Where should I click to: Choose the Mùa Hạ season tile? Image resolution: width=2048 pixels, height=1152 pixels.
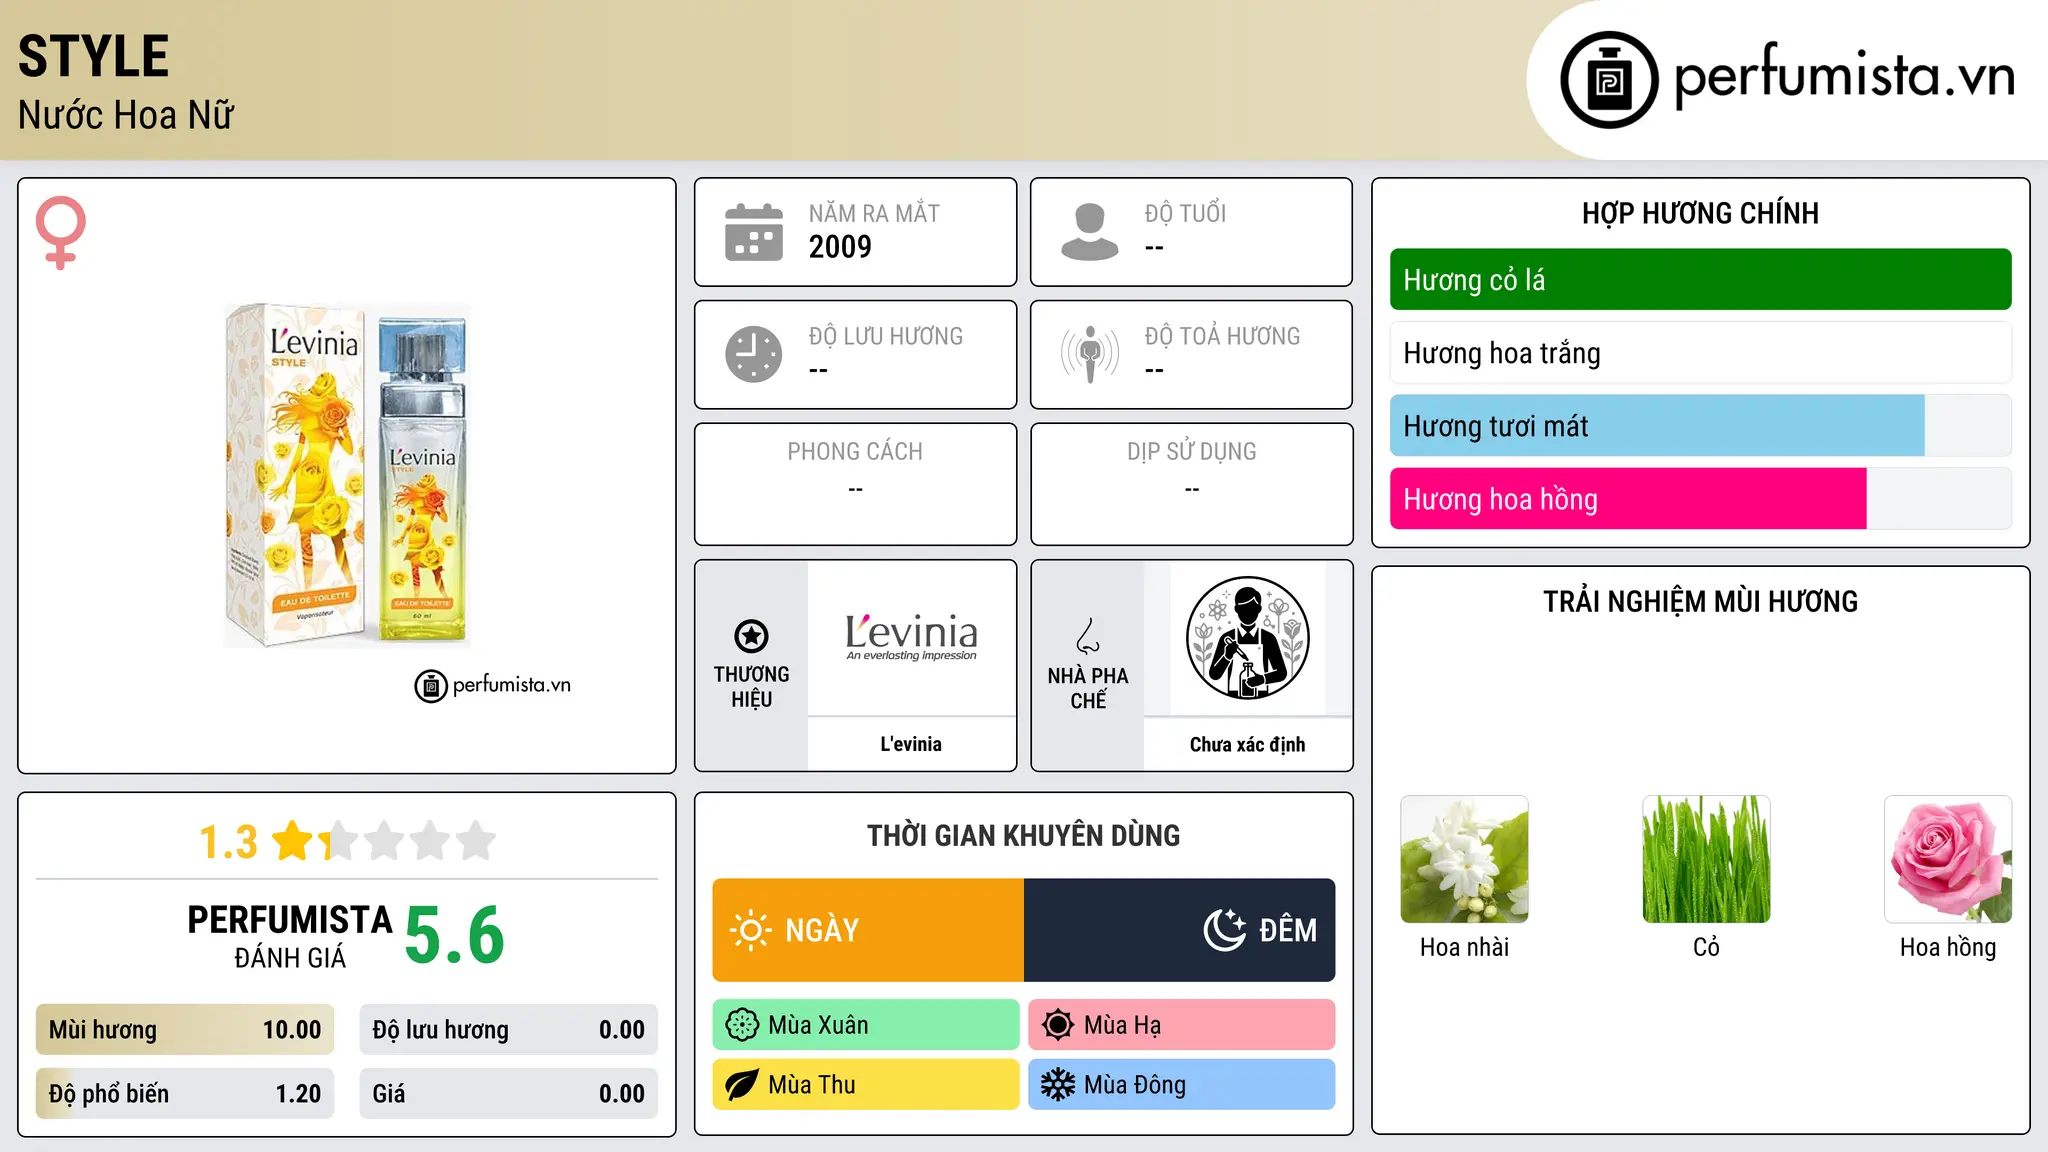coord(1182,1025)
